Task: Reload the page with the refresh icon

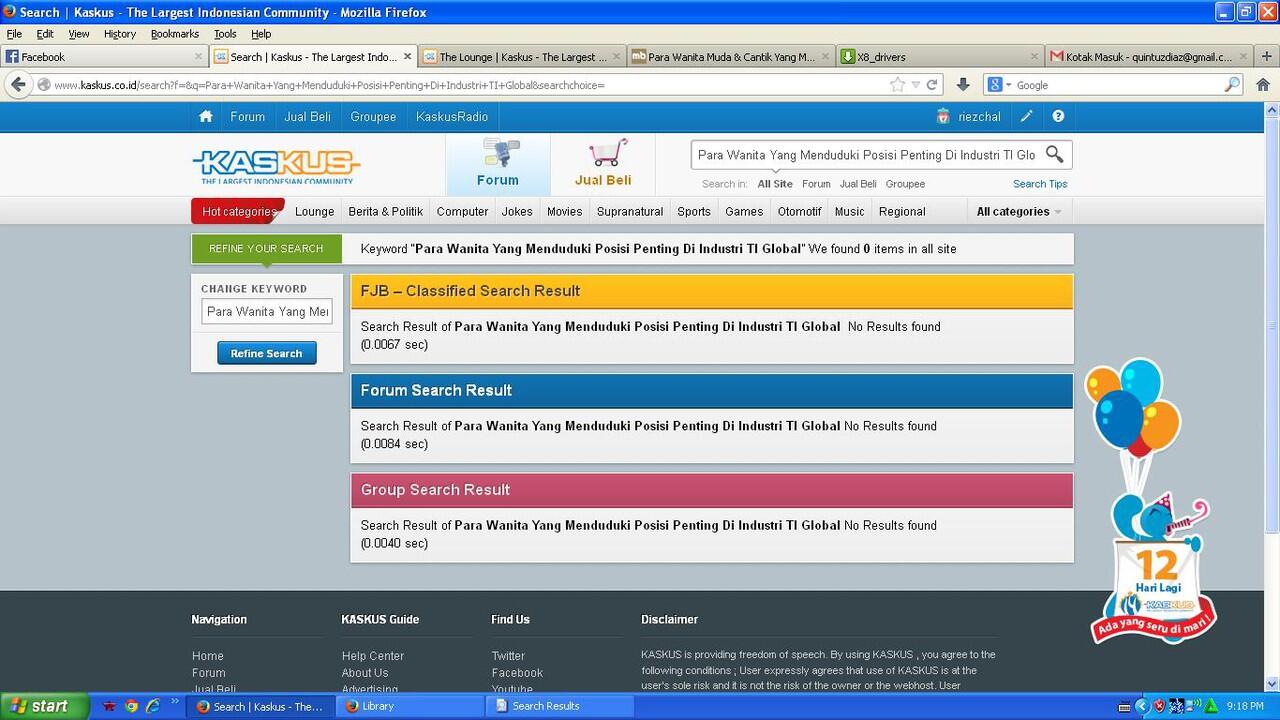Action: 932,85
